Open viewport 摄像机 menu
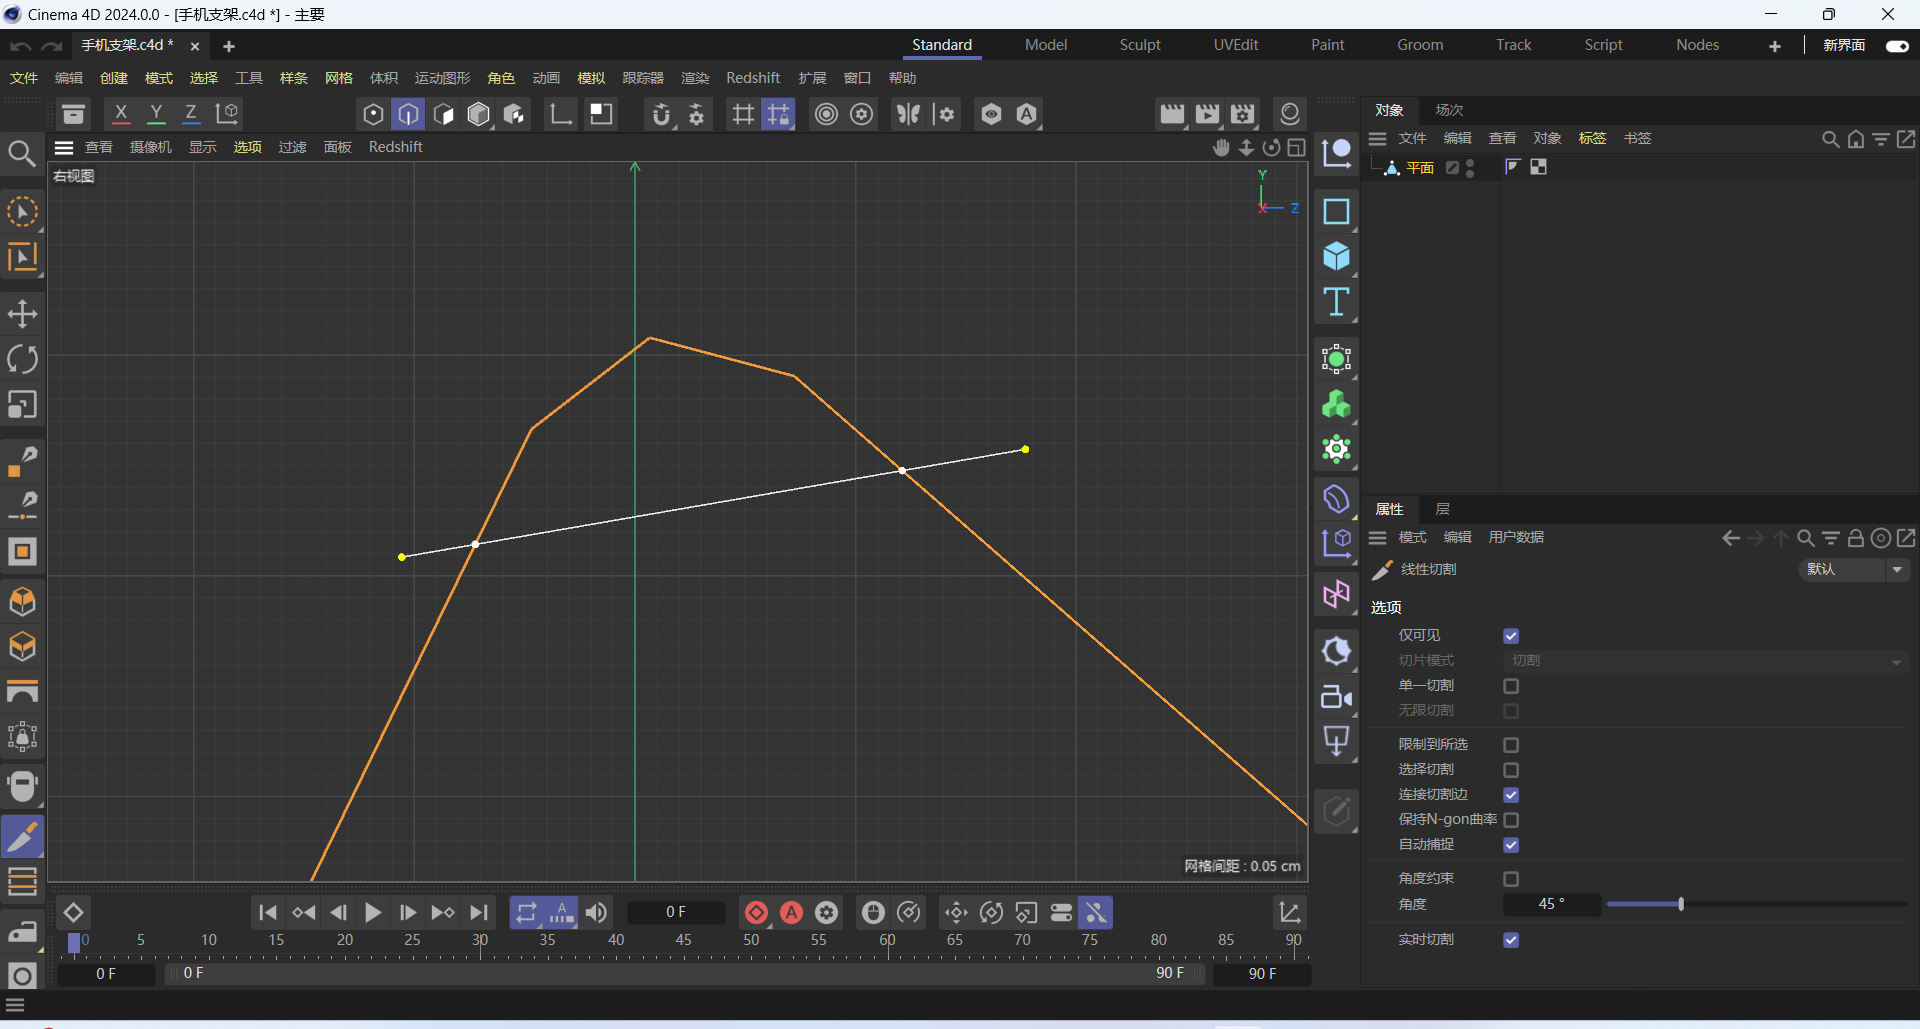This screenshot has width=1920, height=1029. tap(151, 147)
